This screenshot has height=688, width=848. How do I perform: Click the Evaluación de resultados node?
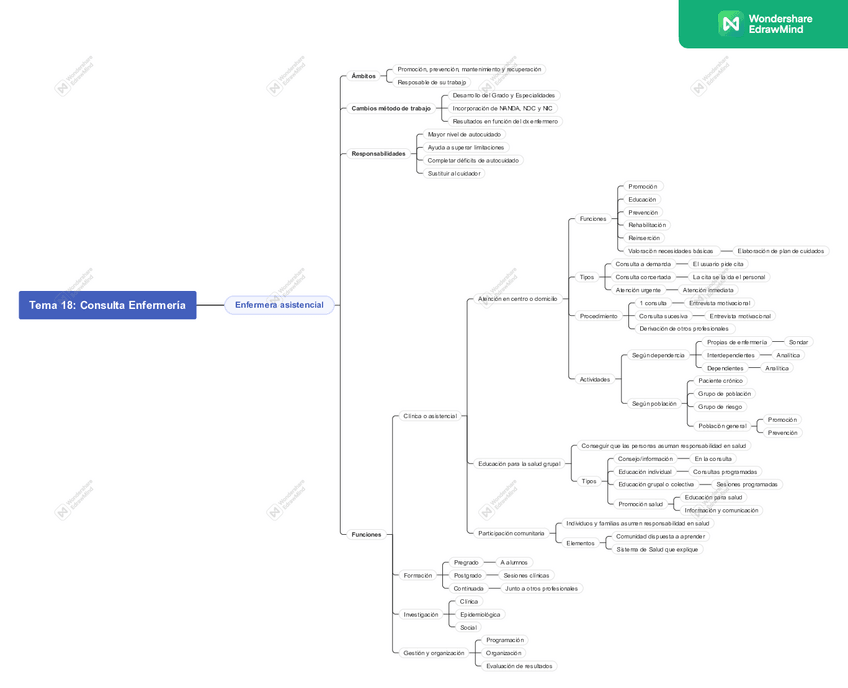point(518,666)
